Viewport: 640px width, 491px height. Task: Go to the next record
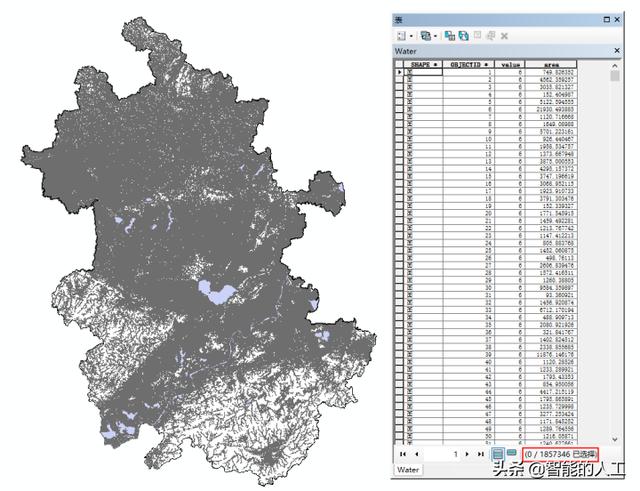(467, 453)
